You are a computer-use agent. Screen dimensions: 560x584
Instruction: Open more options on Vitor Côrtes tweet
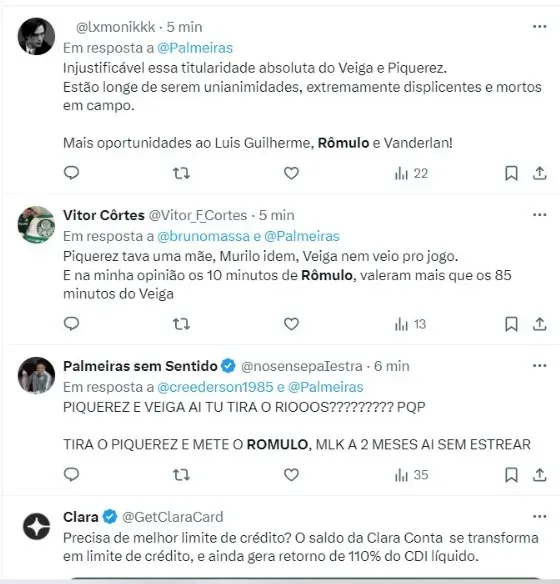(x=540, y=215)
